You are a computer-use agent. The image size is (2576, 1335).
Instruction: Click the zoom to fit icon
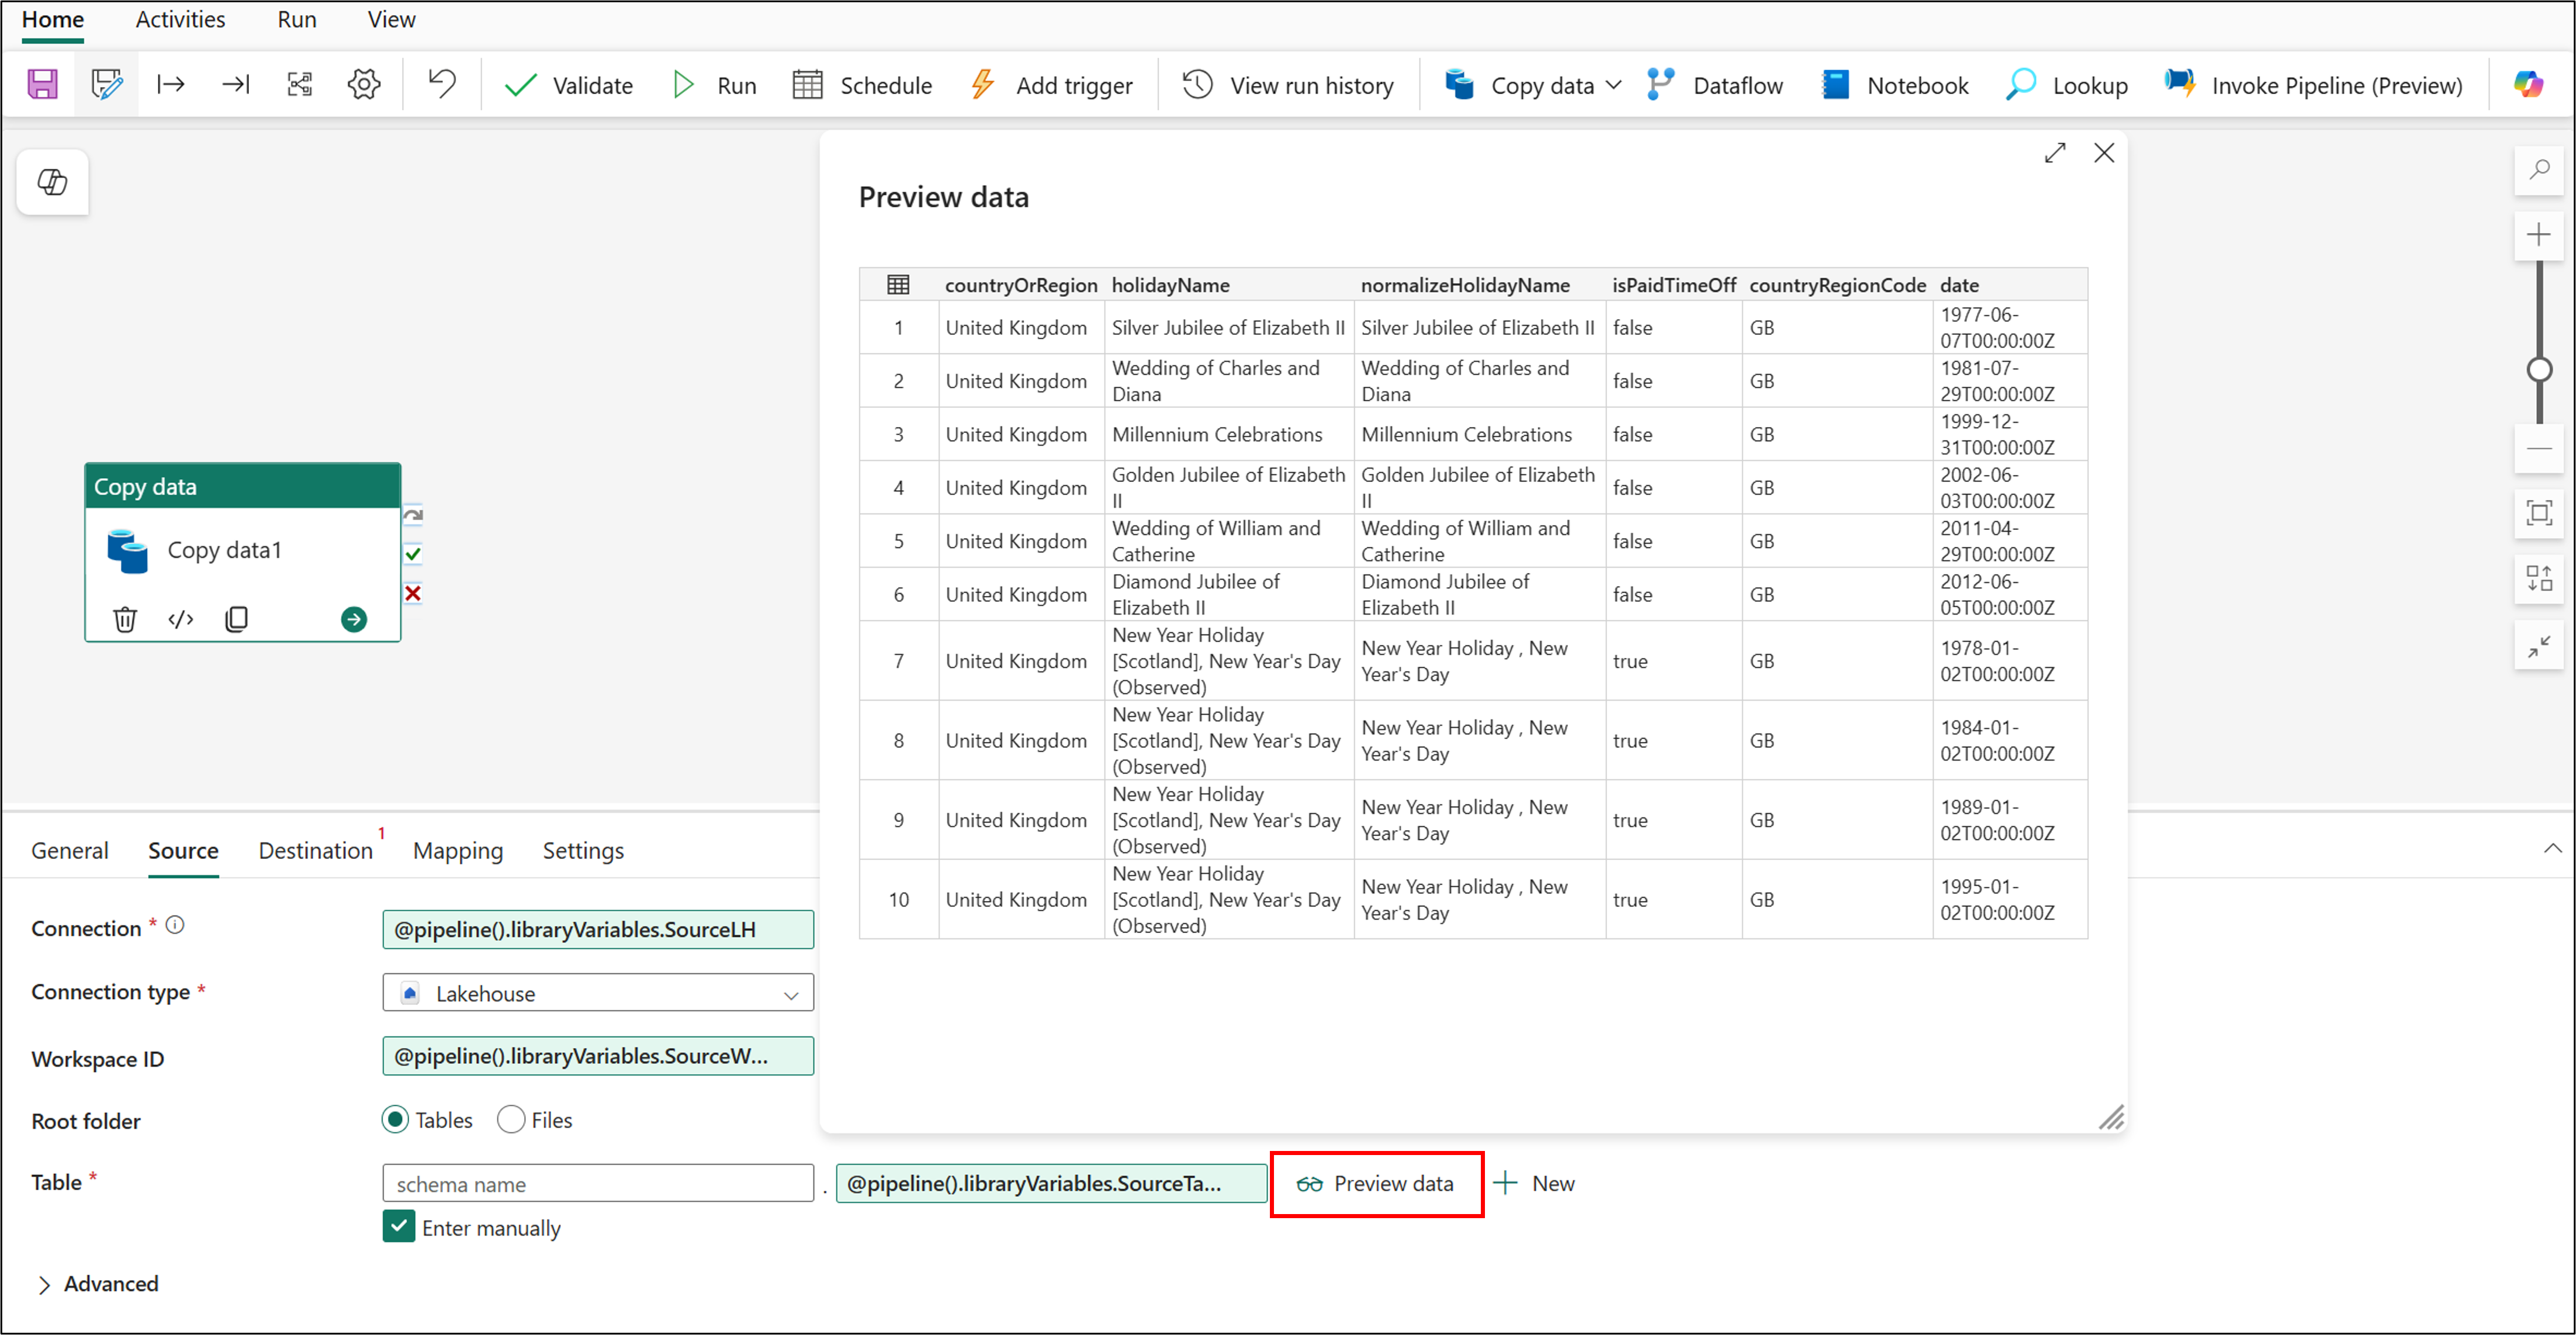click(x=2539, y=514)
